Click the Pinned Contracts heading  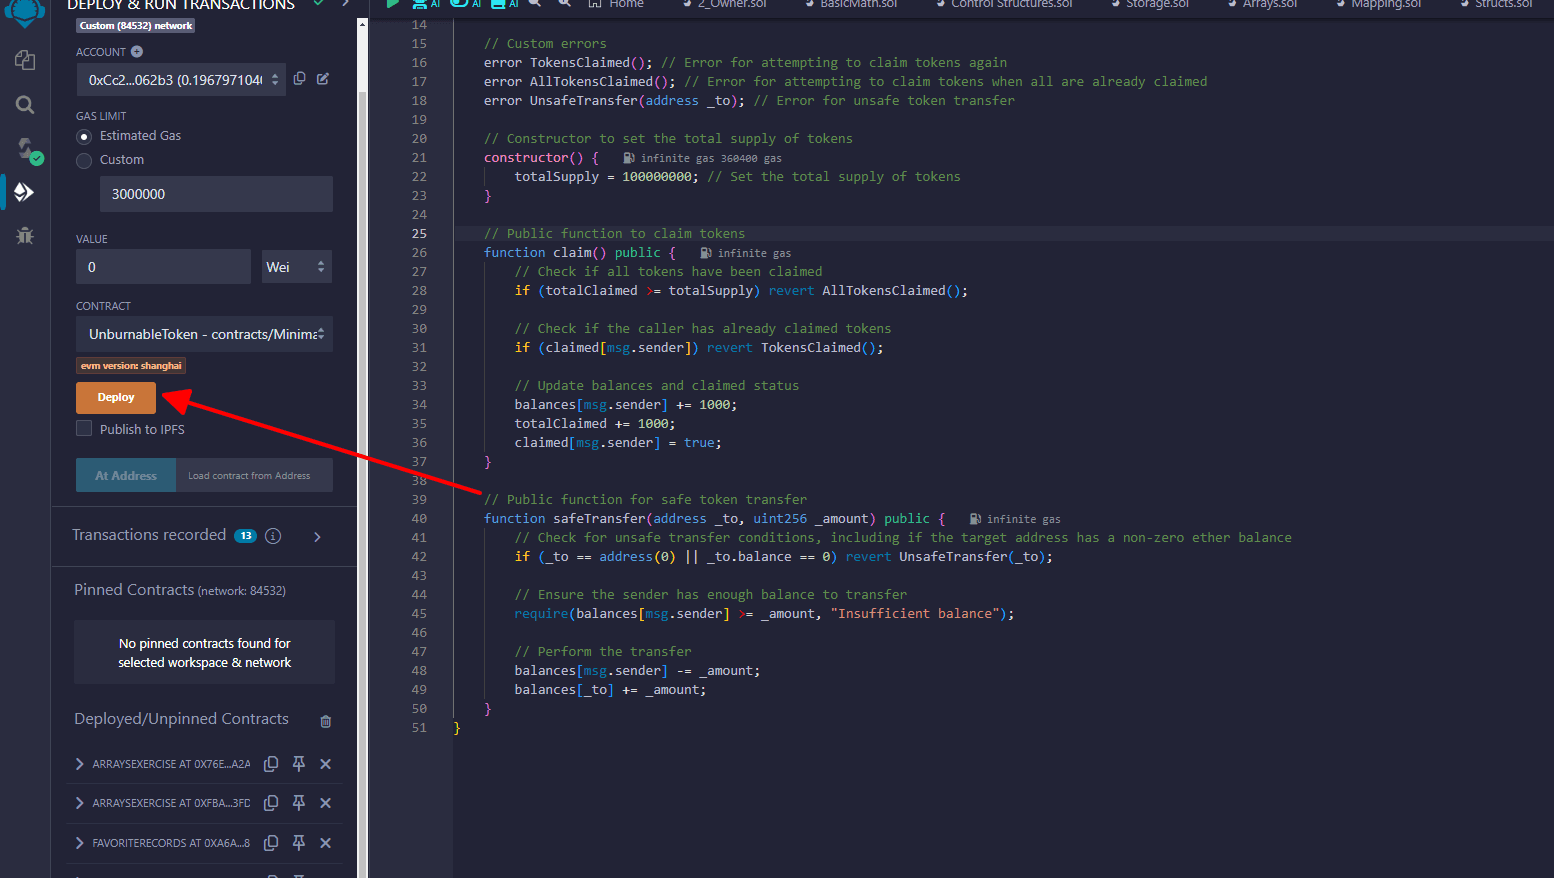pos(134,590)
